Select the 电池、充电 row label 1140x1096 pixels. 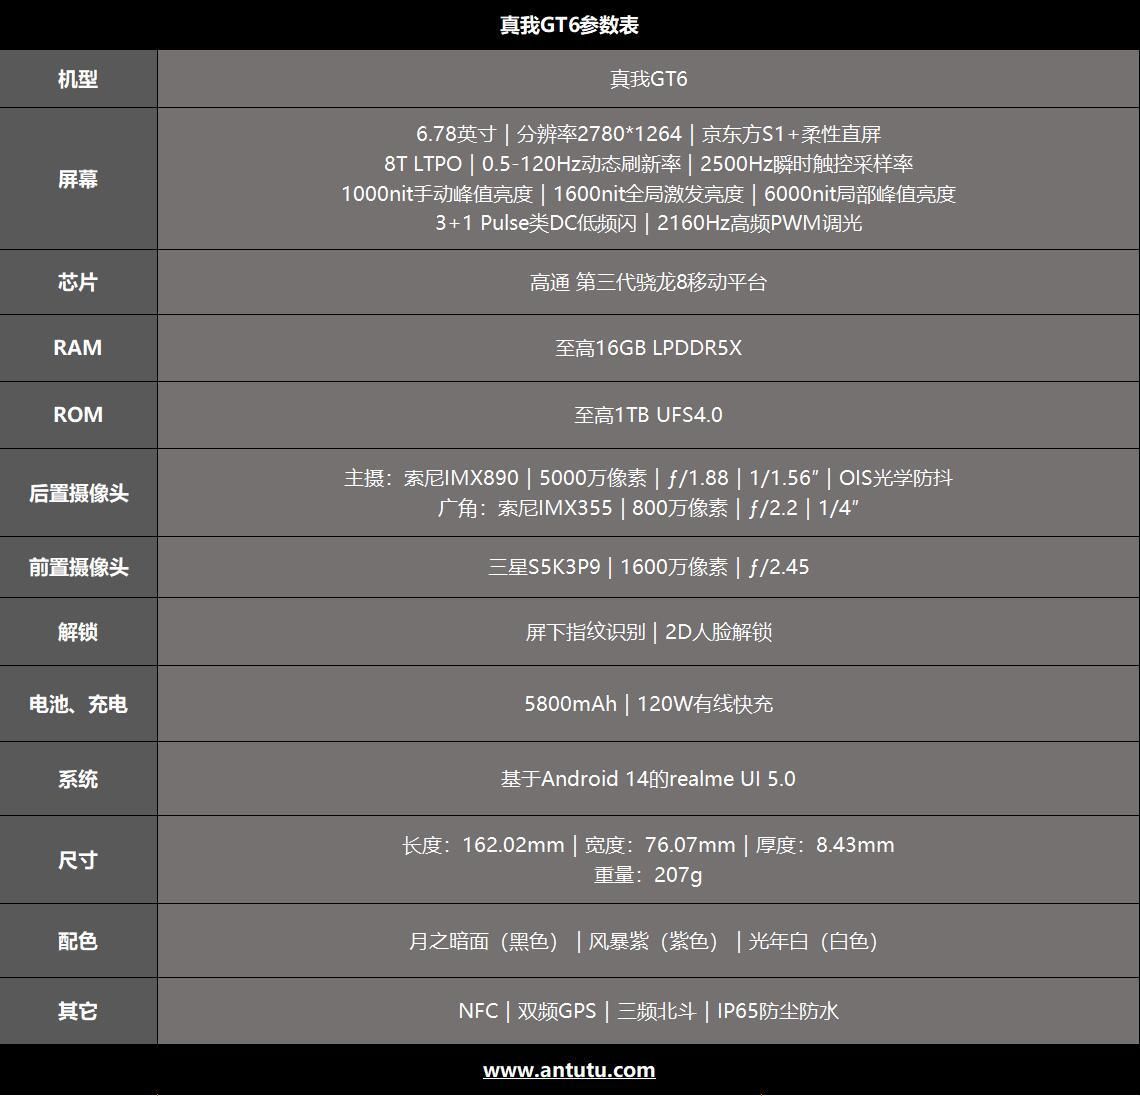79,704
